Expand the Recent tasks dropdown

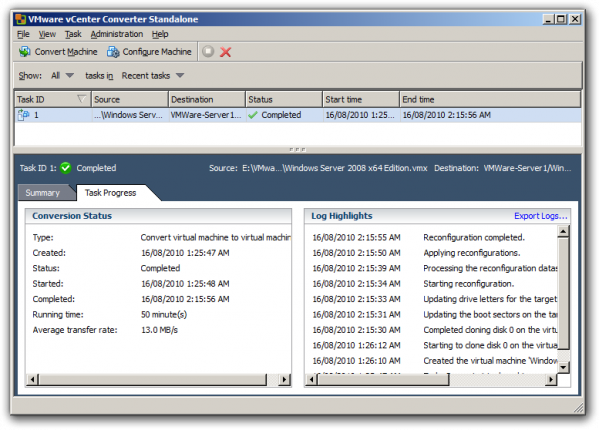(153, 76)
